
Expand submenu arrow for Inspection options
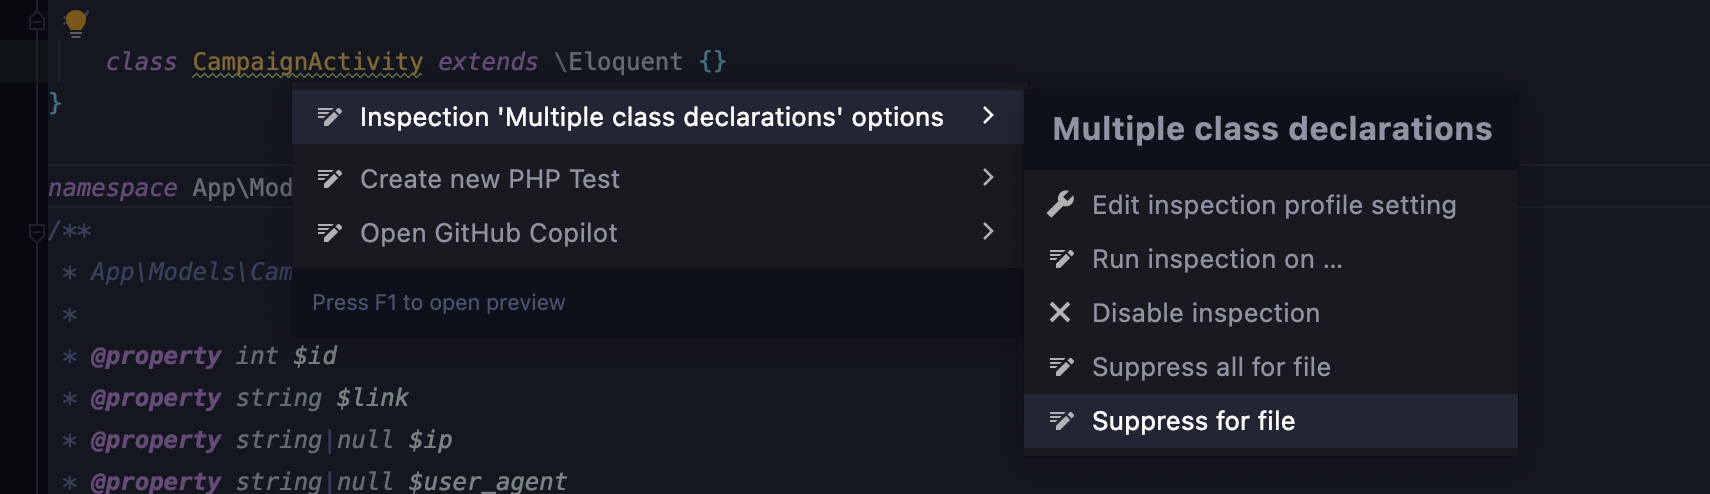(x=988, y=116)
